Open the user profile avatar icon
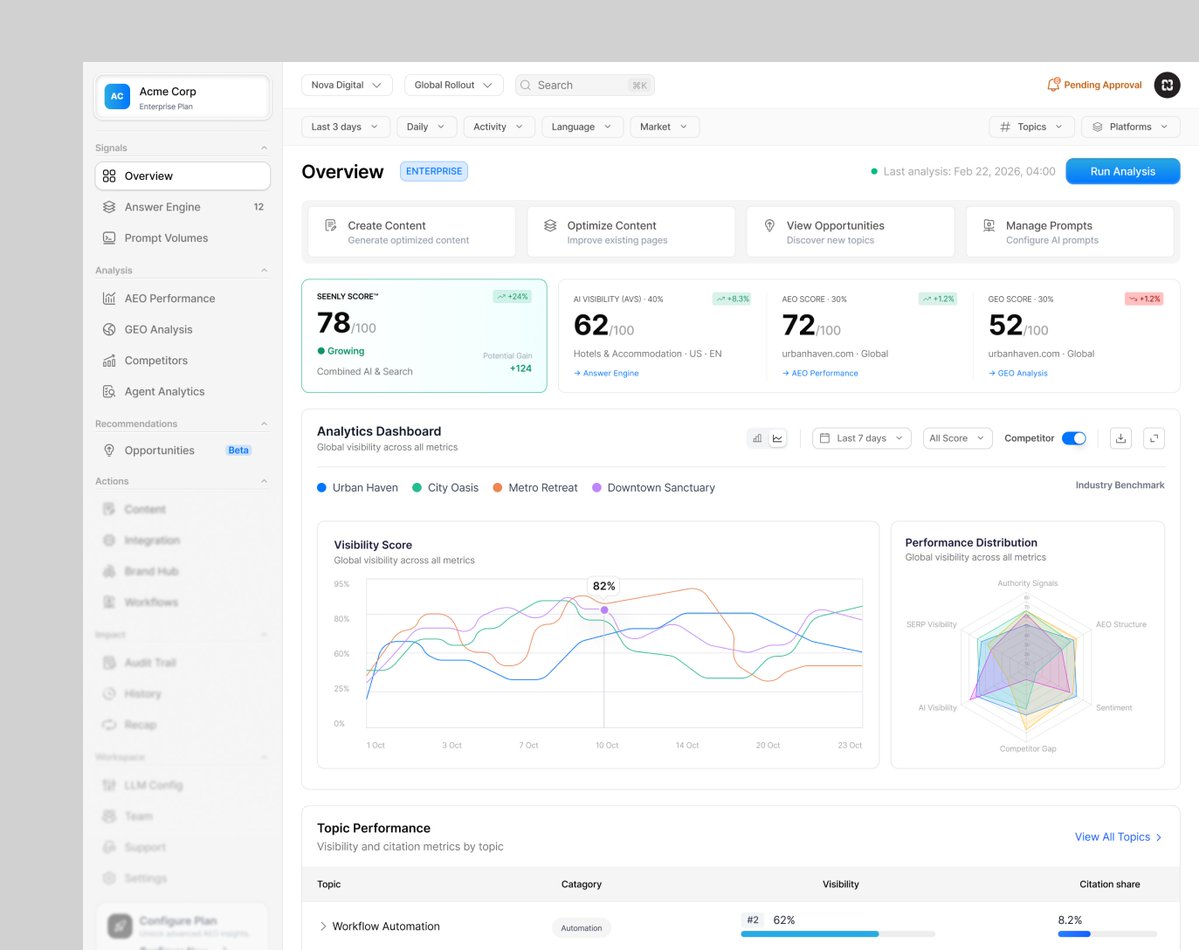Screen dimensions: 1199x950 1167,85
